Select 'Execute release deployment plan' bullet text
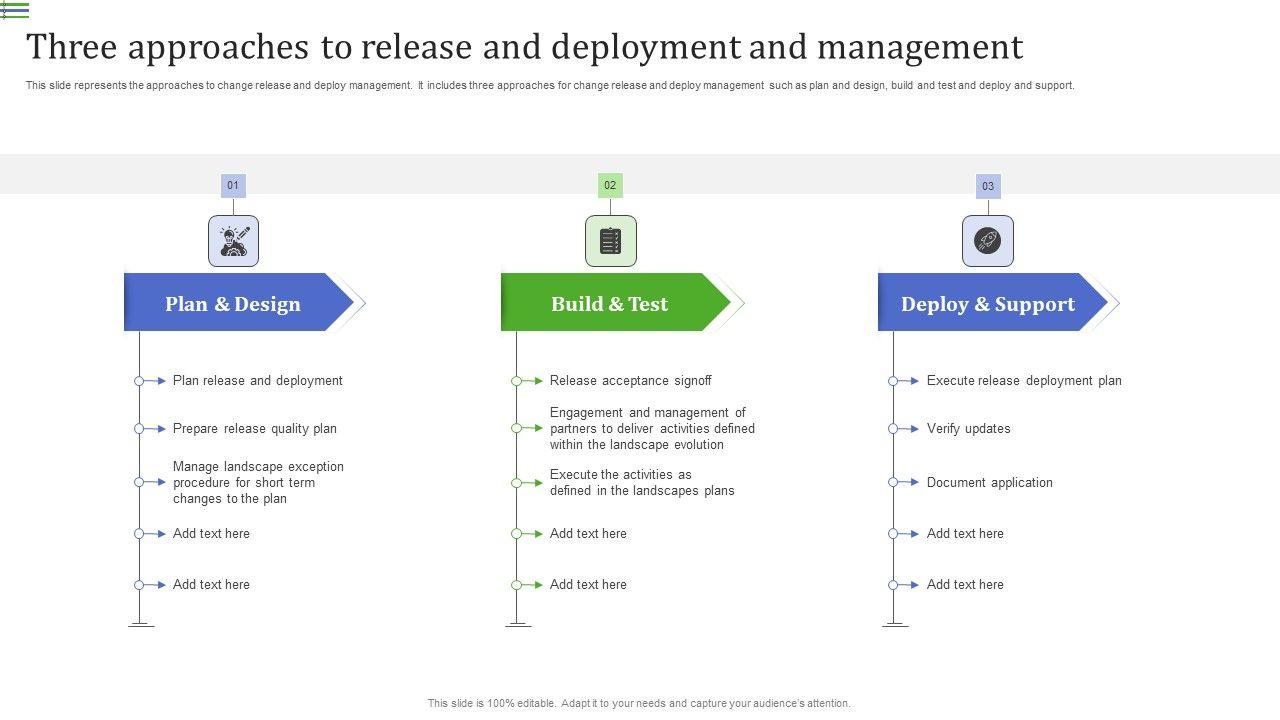This screenshot has width=1280, height=720. point(1024,381)
